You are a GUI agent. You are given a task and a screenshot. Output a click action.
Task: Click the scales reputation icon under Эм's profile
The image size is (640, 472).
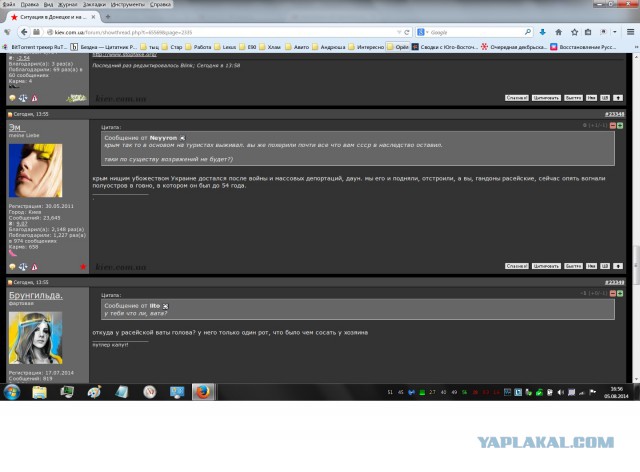[x=23, y=267]
